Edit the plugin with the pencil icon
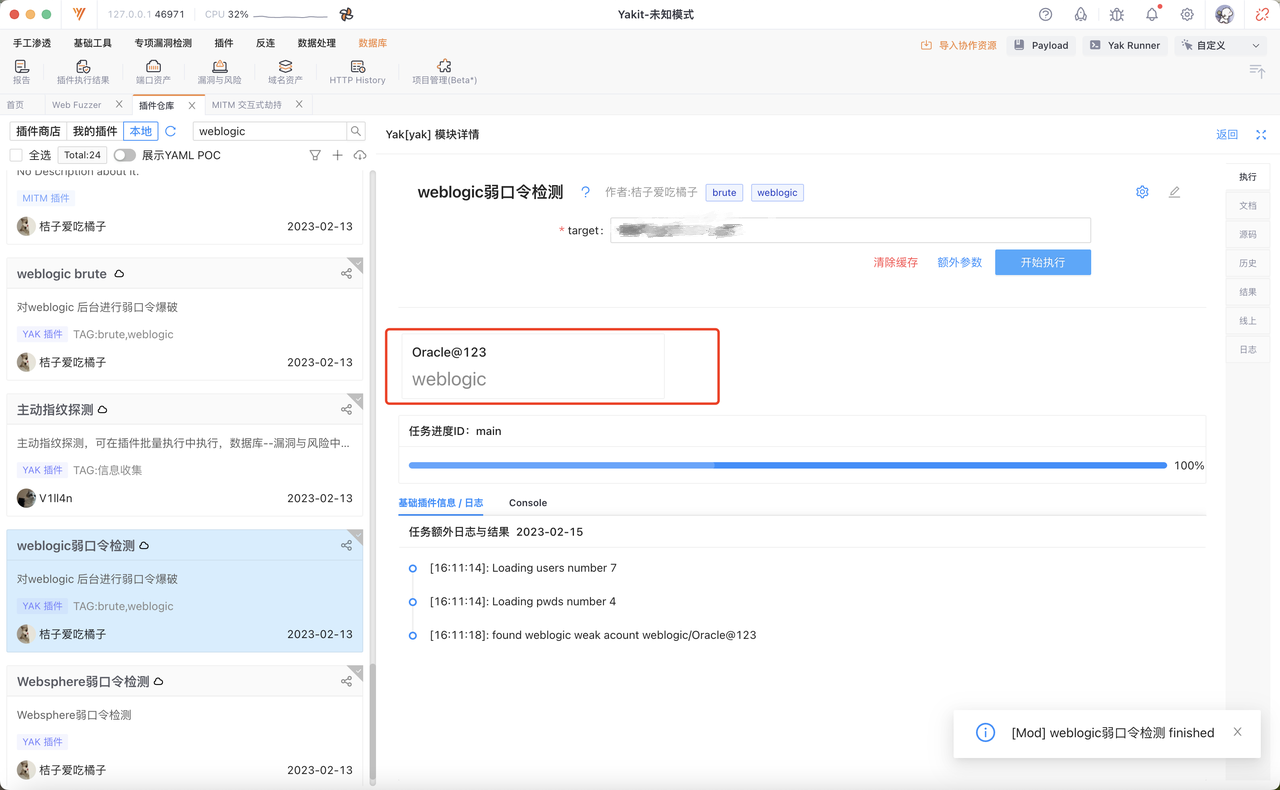The height and width of the screenshot is (790, 1280). [1174, 192]
